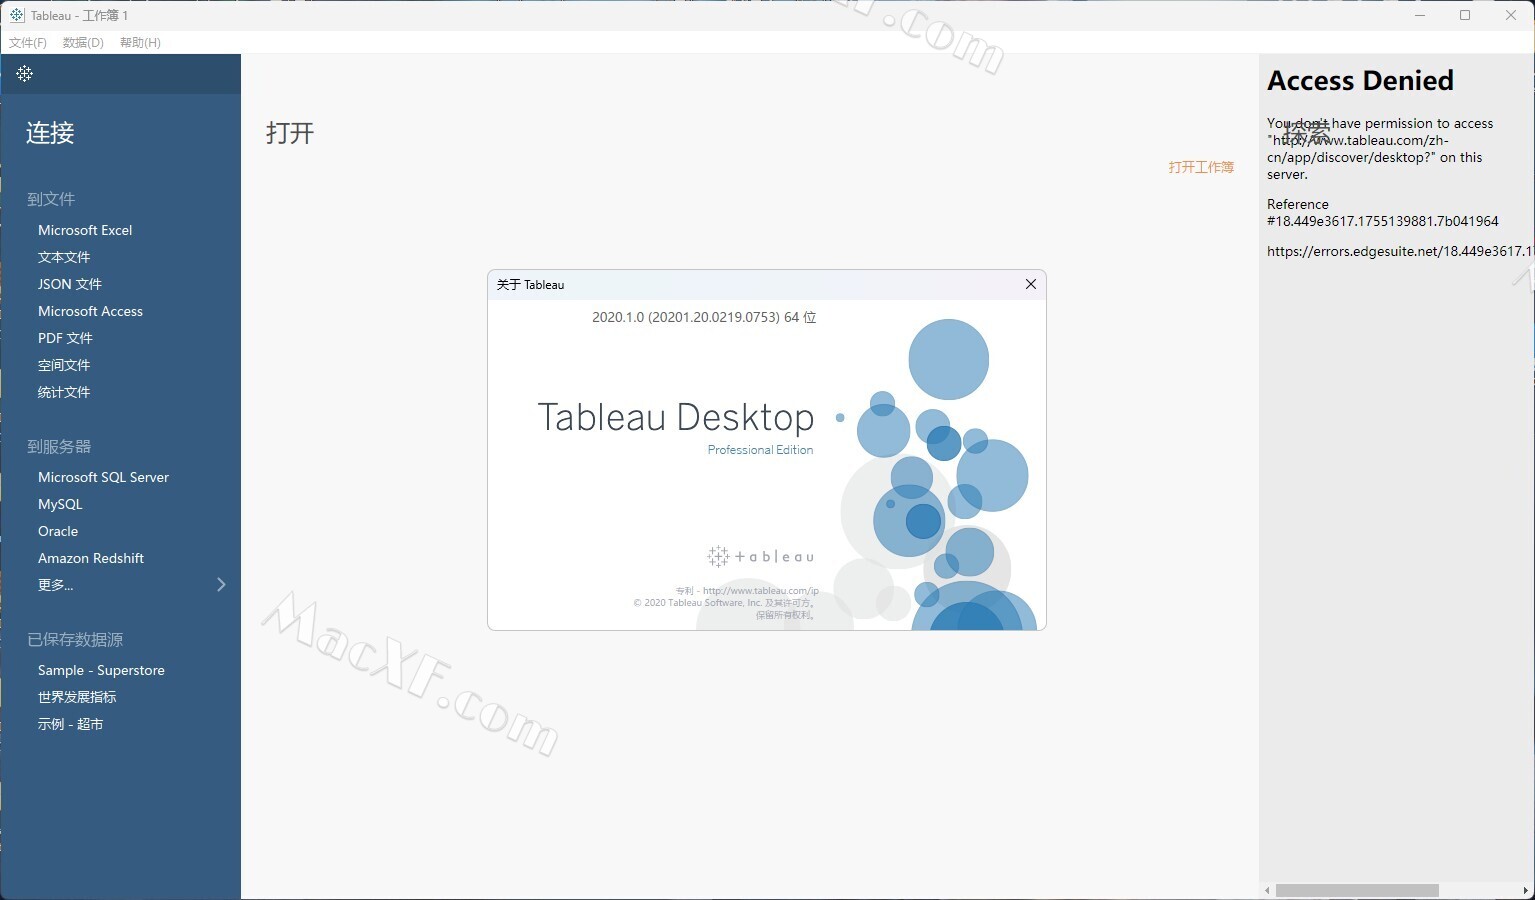This screenshot has height=900, width=1535.
Task: Click the tableau logo in the about dialog
Action: 761,556
